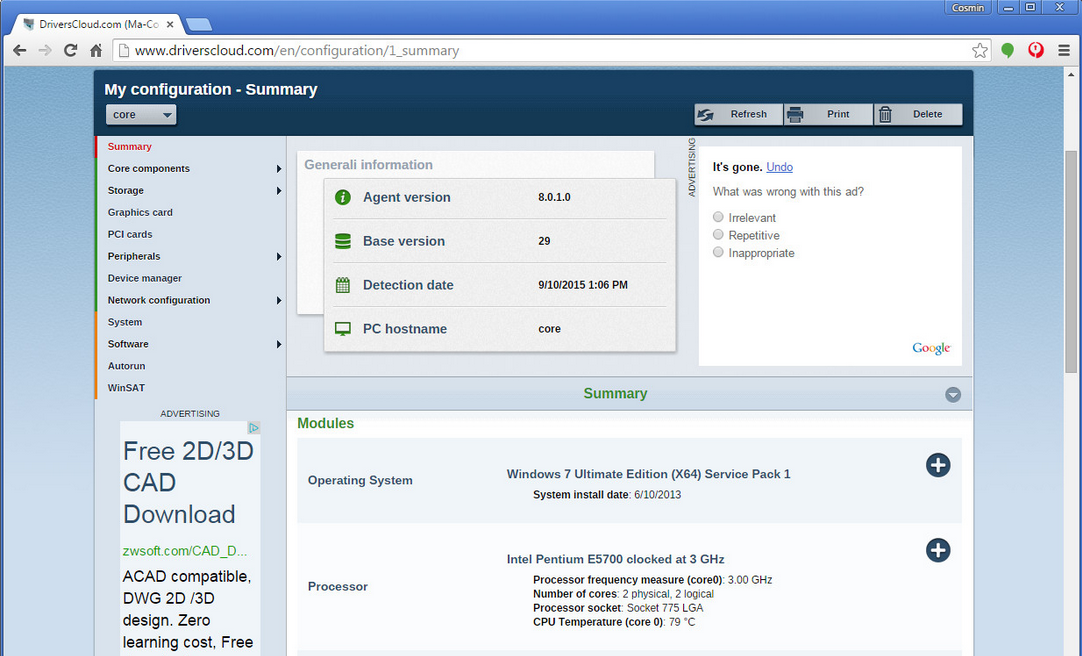This screenshot has height=656, width=1082.
Task: Click the Agent version info icon
Action: (343, 197)
